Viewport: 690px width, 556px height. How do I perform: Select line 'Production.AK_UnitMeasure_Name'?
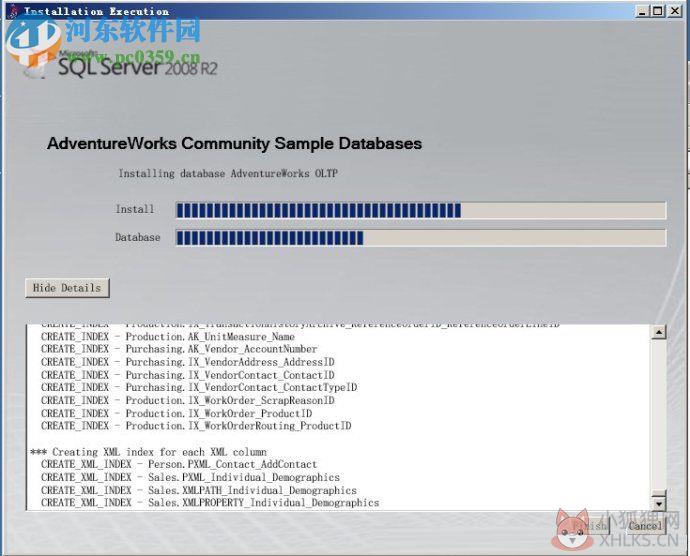pos(168,337)
